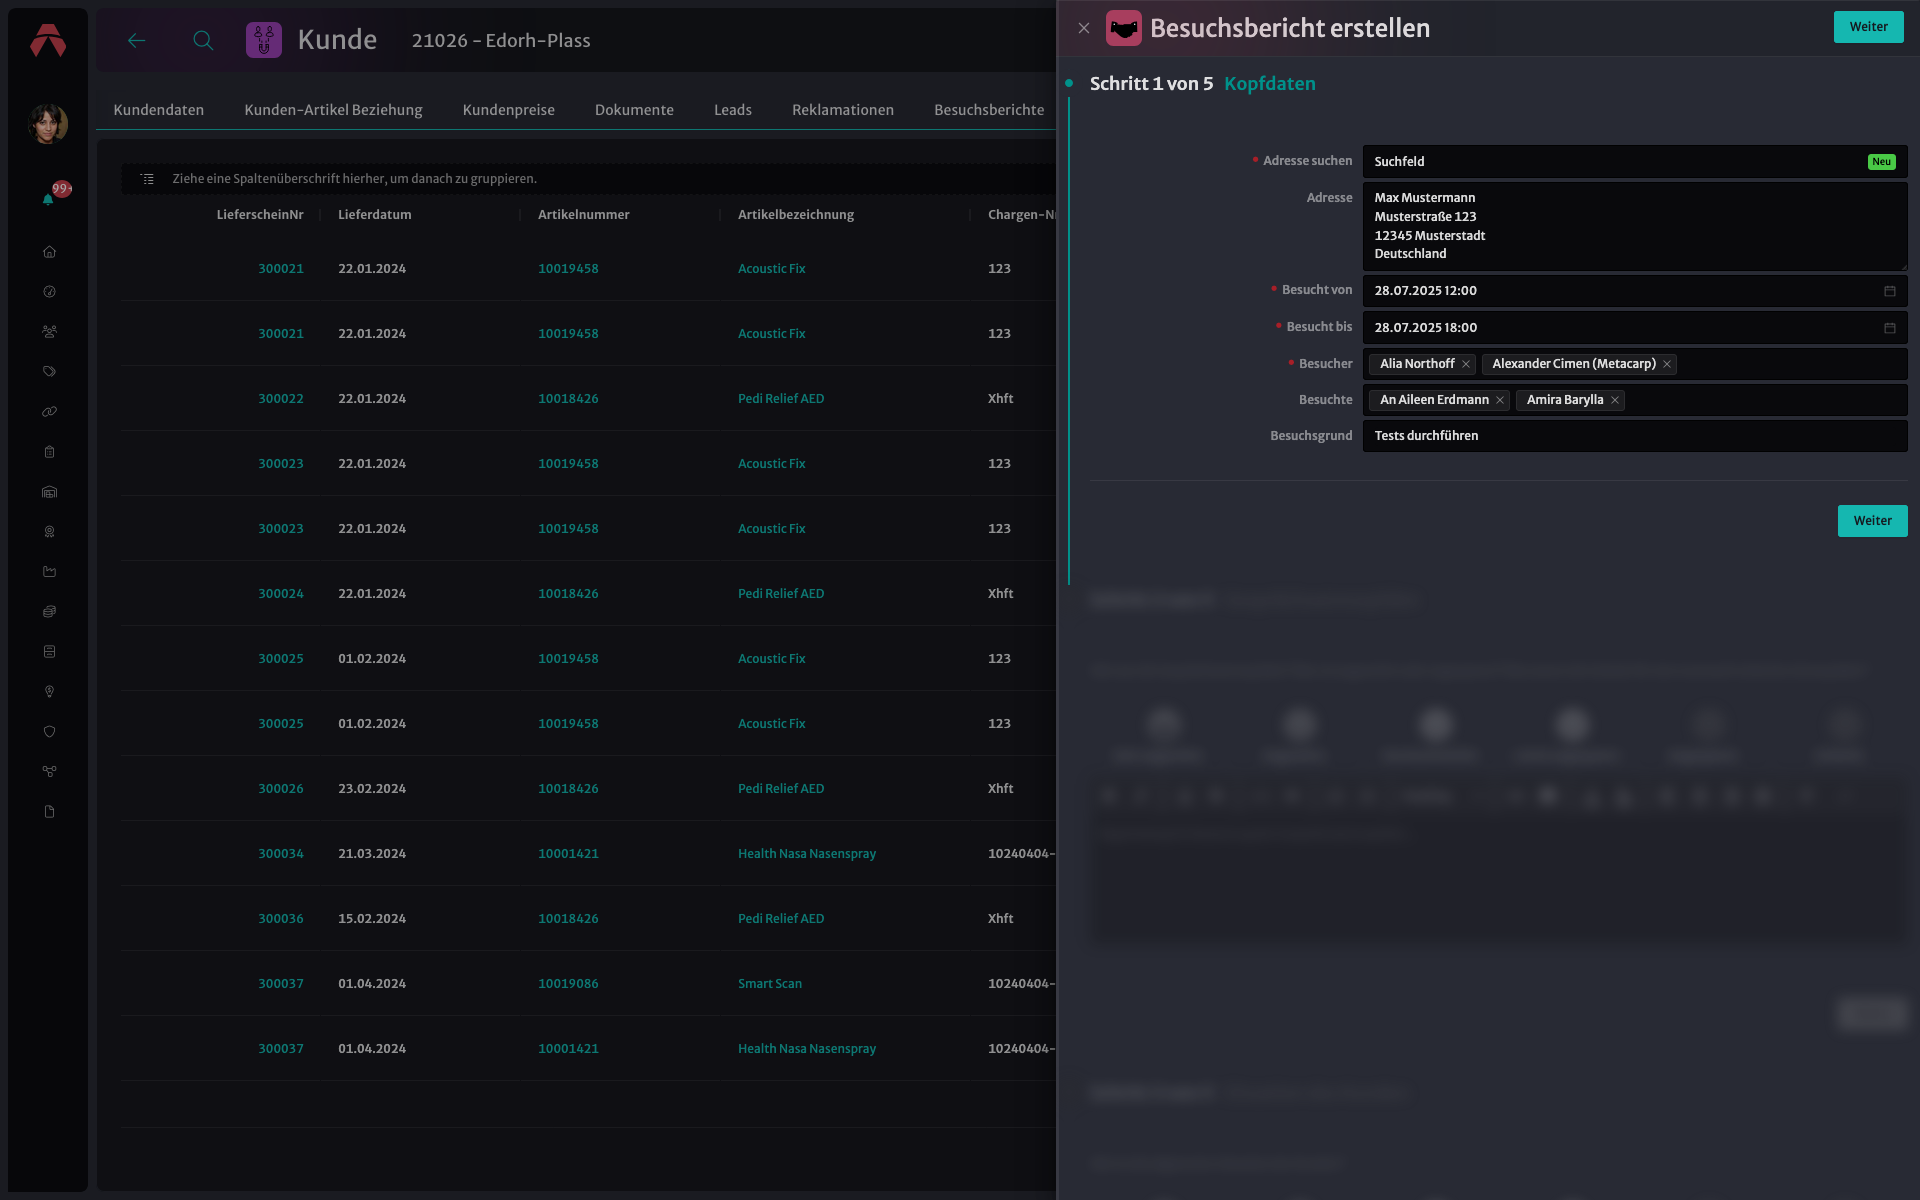Screen dimensions: 1920x1200
Task: Click the Neu badge in address search
Action: (1881, 162)
